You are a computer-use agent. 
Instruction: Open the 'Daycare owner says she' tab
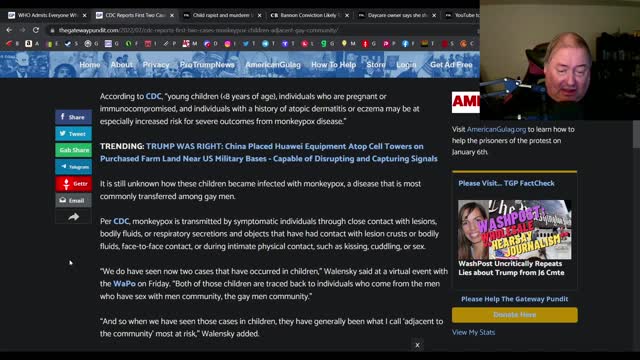pos(393,15)
